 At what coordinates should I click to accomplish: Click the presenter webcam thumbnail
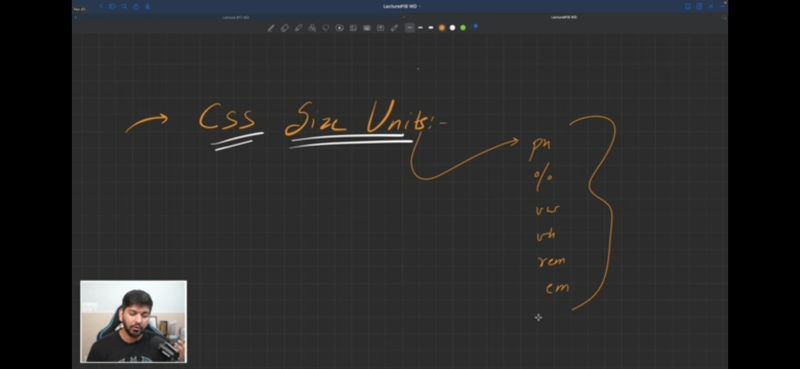(134, 322)
